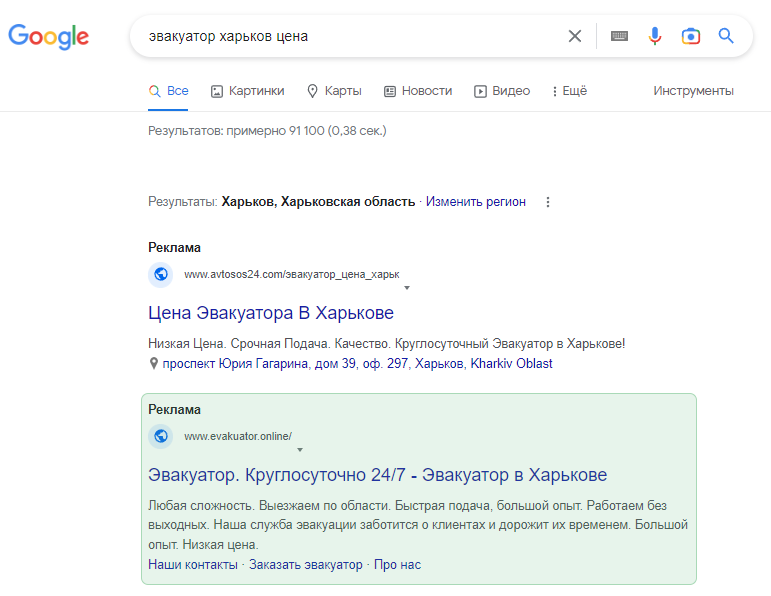This screenshot has width=771, height=596.
Task: Open Цена Эвакуатора В Харькове ad
Action: [270, 313]
